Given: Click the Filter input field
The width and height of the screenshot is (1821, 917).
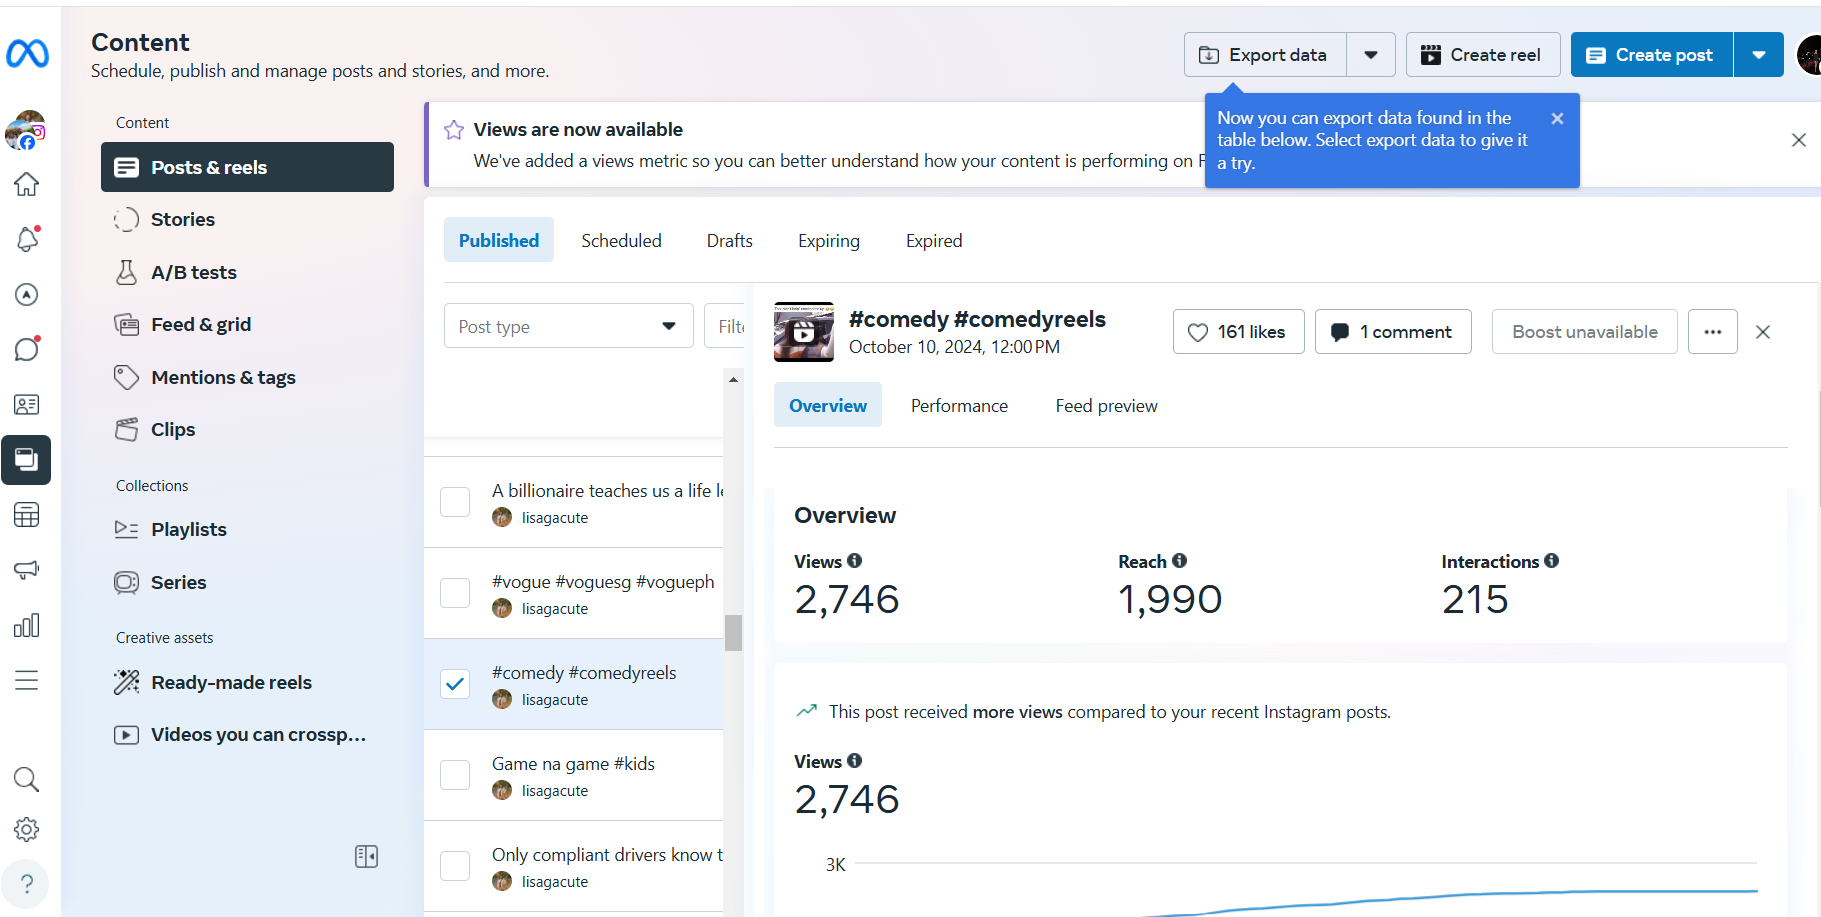Looking at the screenshot, I should (726, 326).
